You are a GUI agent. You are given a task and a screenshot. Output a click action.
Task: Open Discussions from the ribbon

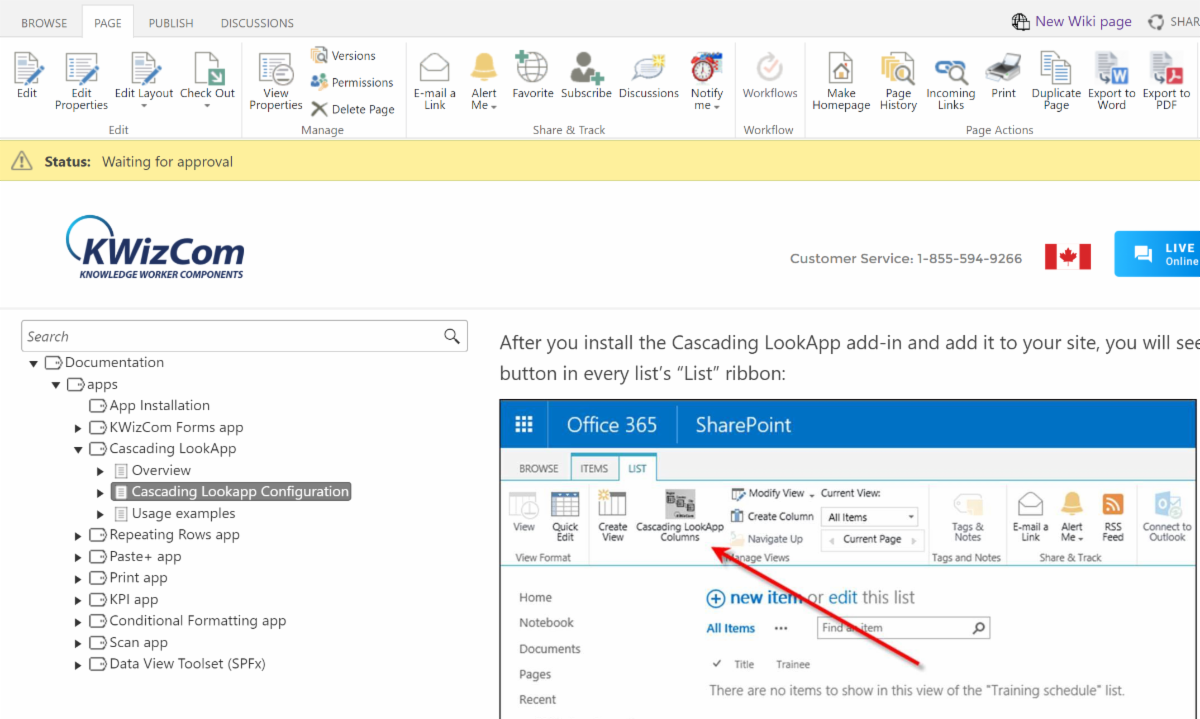point(649,76)
